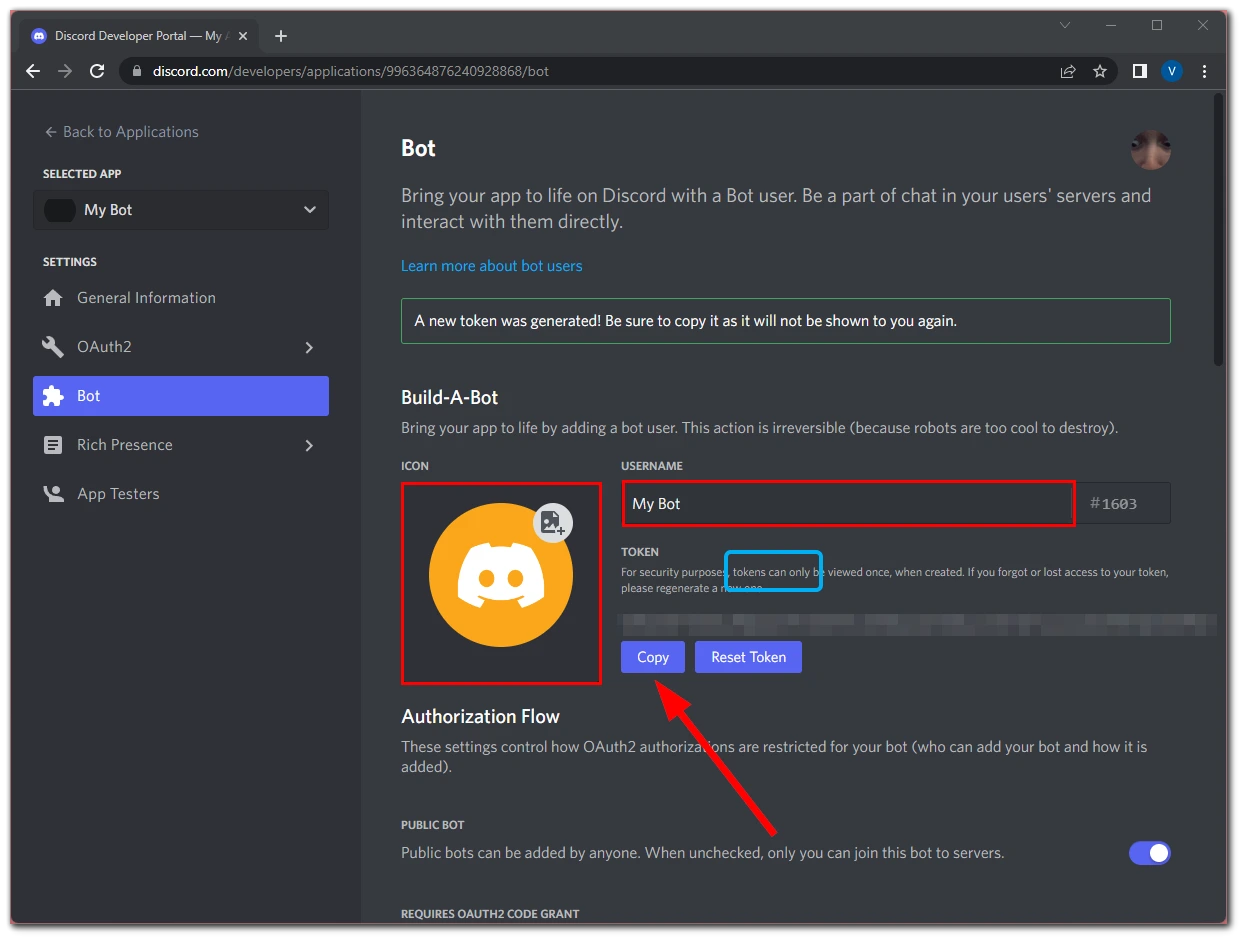Select the App Testers people icon
1245x942 pixels.
pos(53,493)
